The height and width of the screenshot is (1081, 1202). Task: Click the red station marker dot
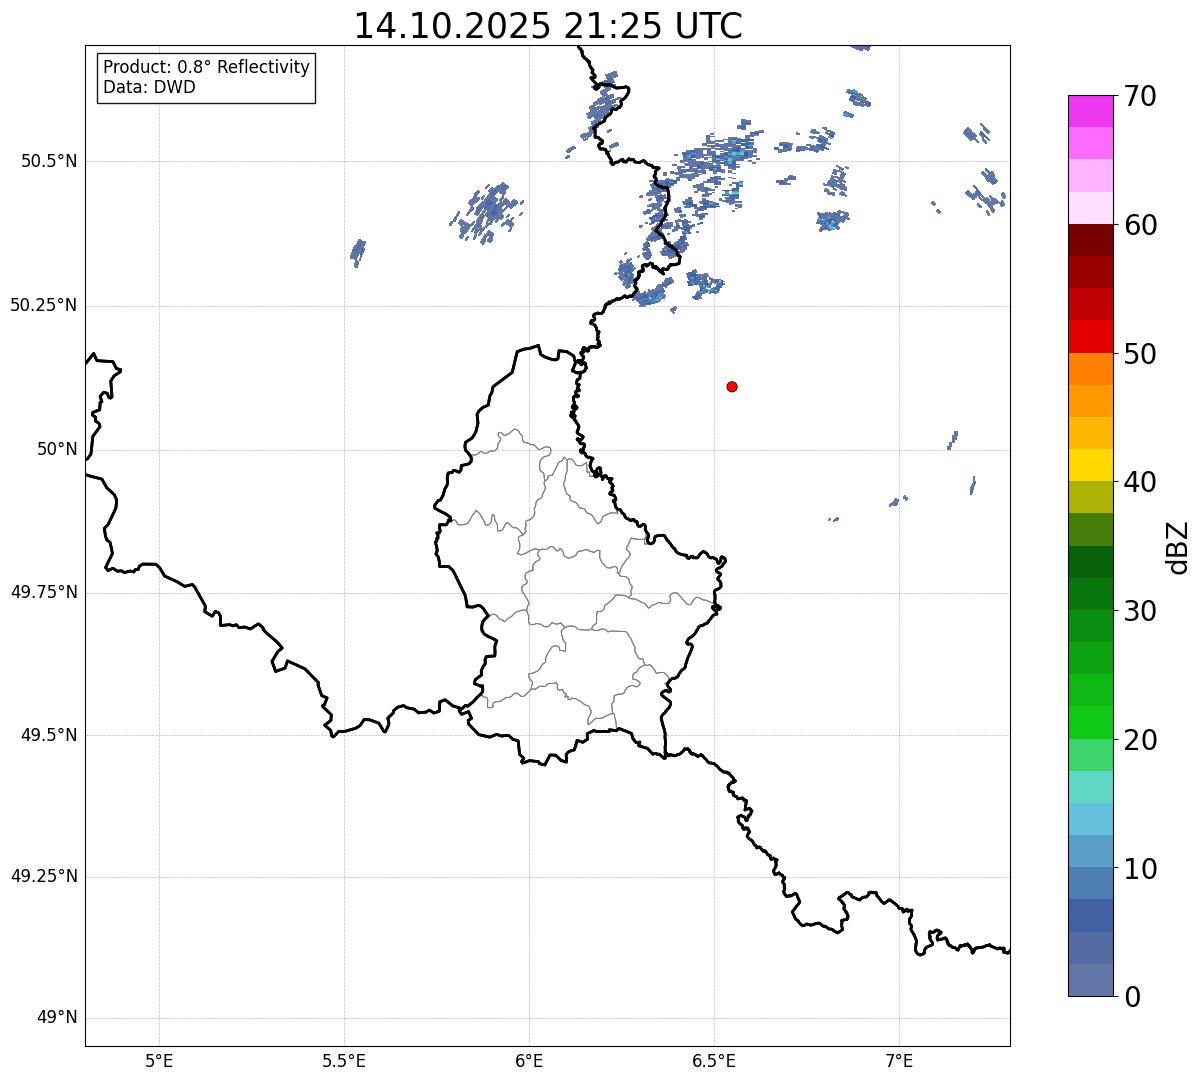coord(732,386)
